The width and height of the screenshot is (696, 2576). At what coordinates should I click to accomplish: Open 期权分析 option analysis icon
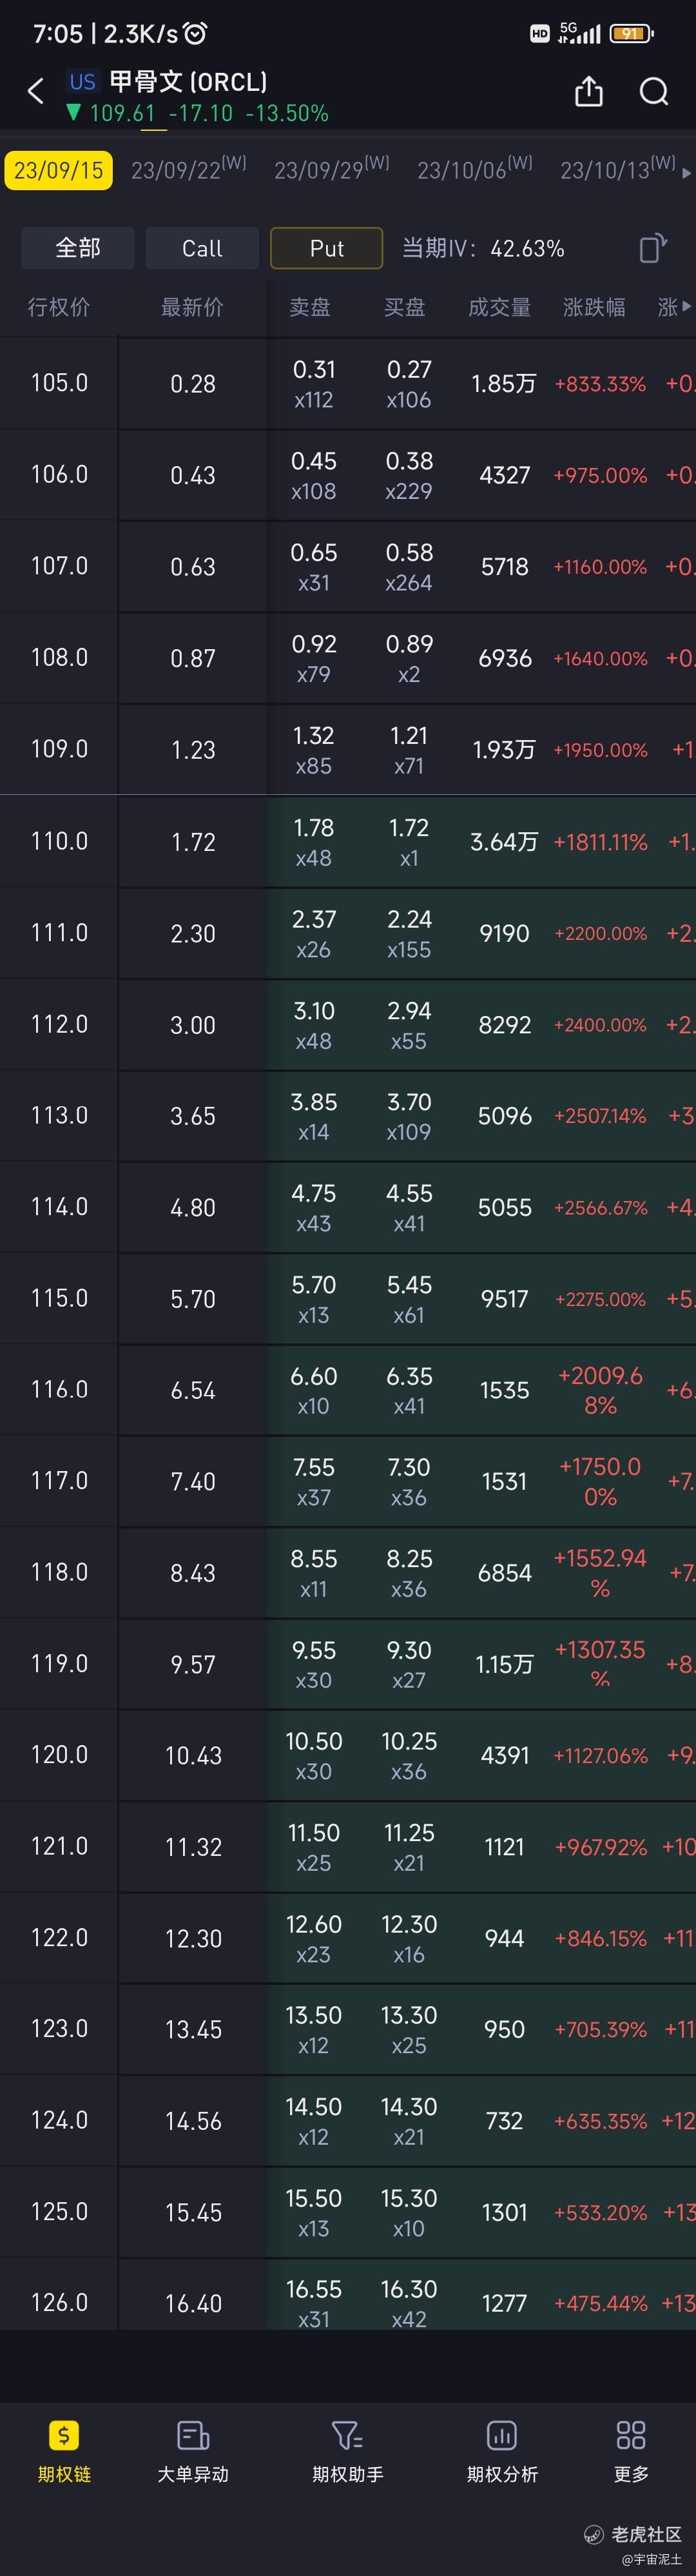tap(502, 2436)
